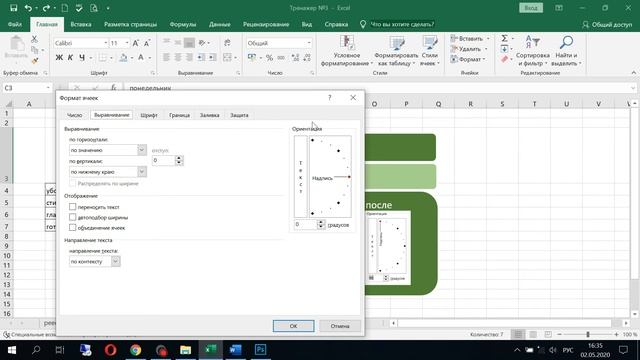Click the help question mark in dialog

(x=329, y=98)
